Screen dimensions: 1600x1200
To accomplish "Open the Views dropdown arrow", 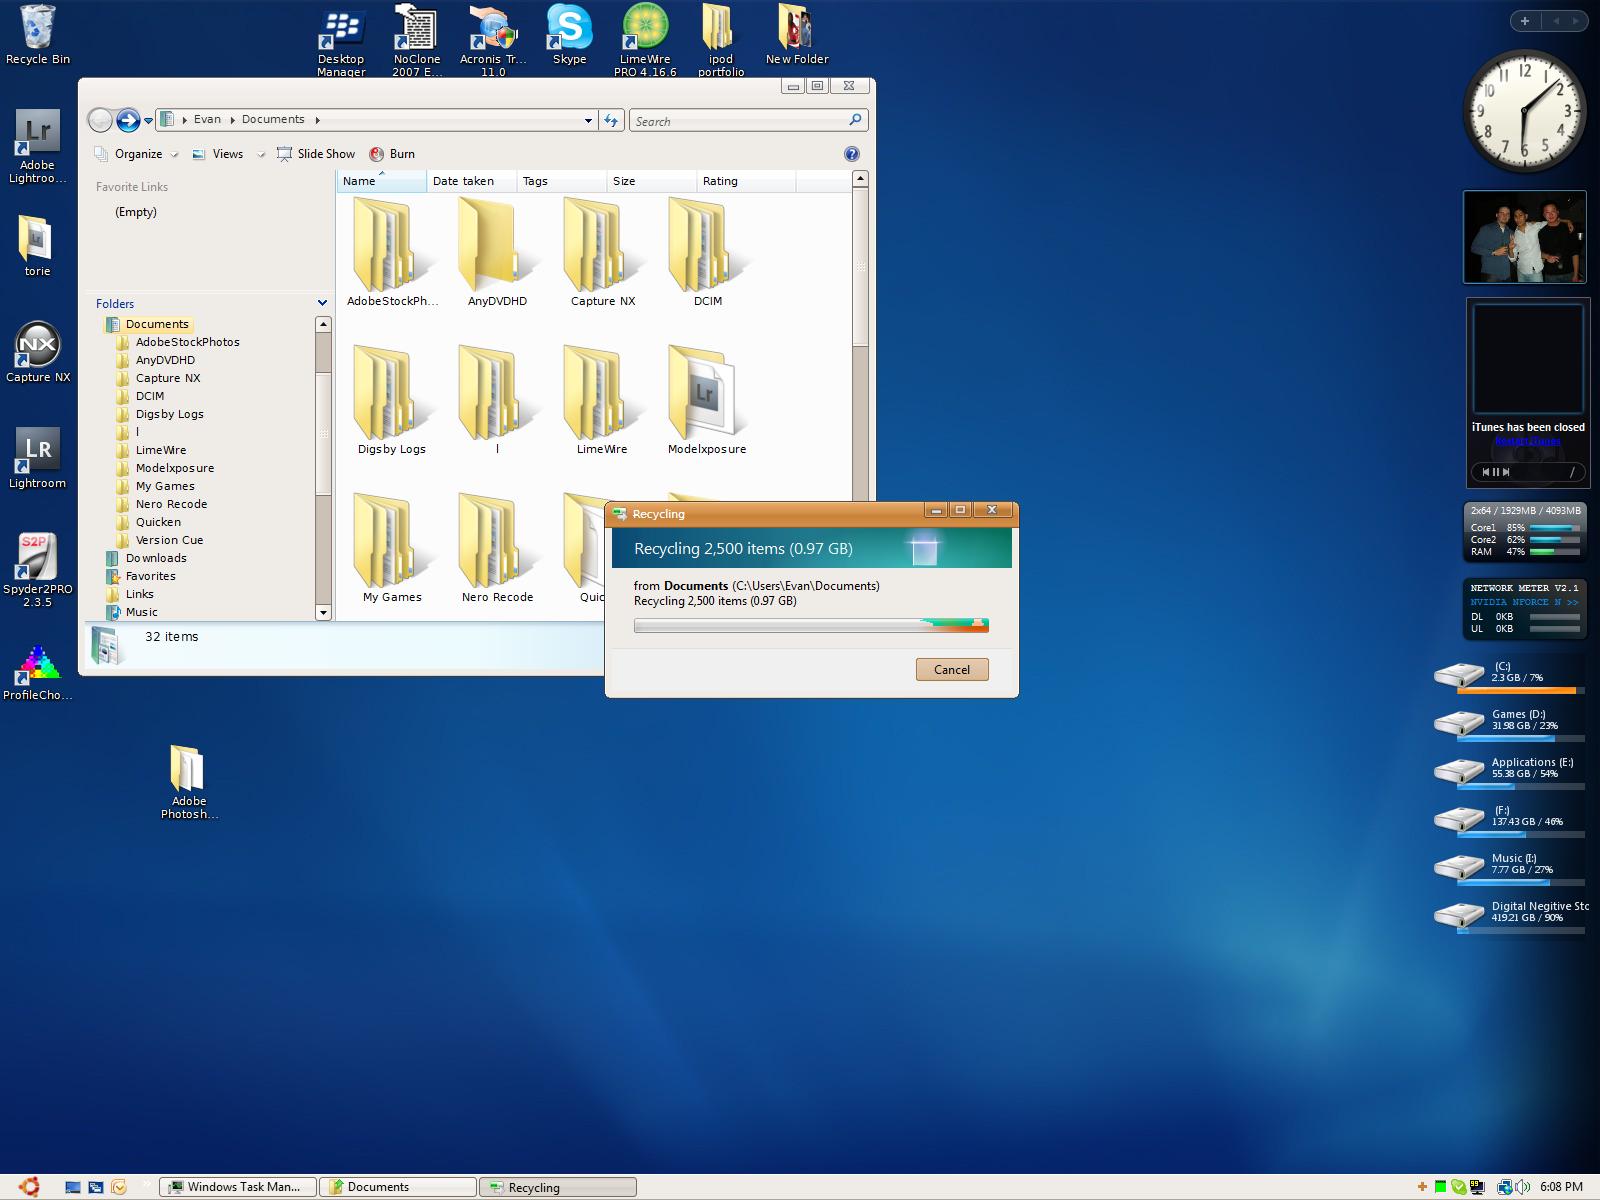I will click(x=261, y=154).
